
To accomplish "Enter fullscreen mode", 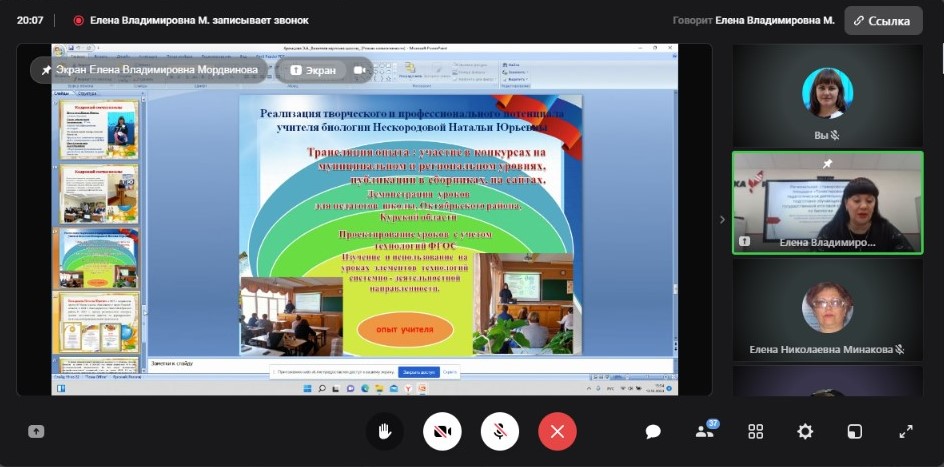I will pos(906,431).
